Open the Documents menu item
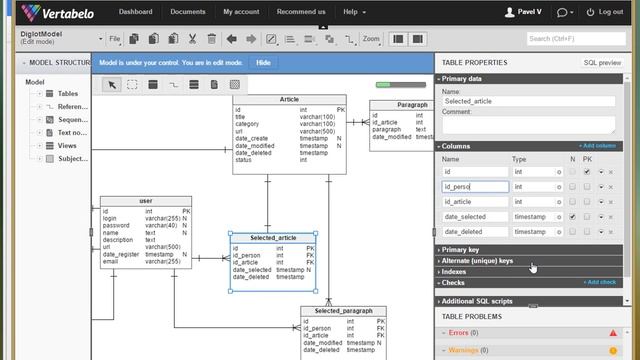The image size is (640, 360). (x=188, y=12)
